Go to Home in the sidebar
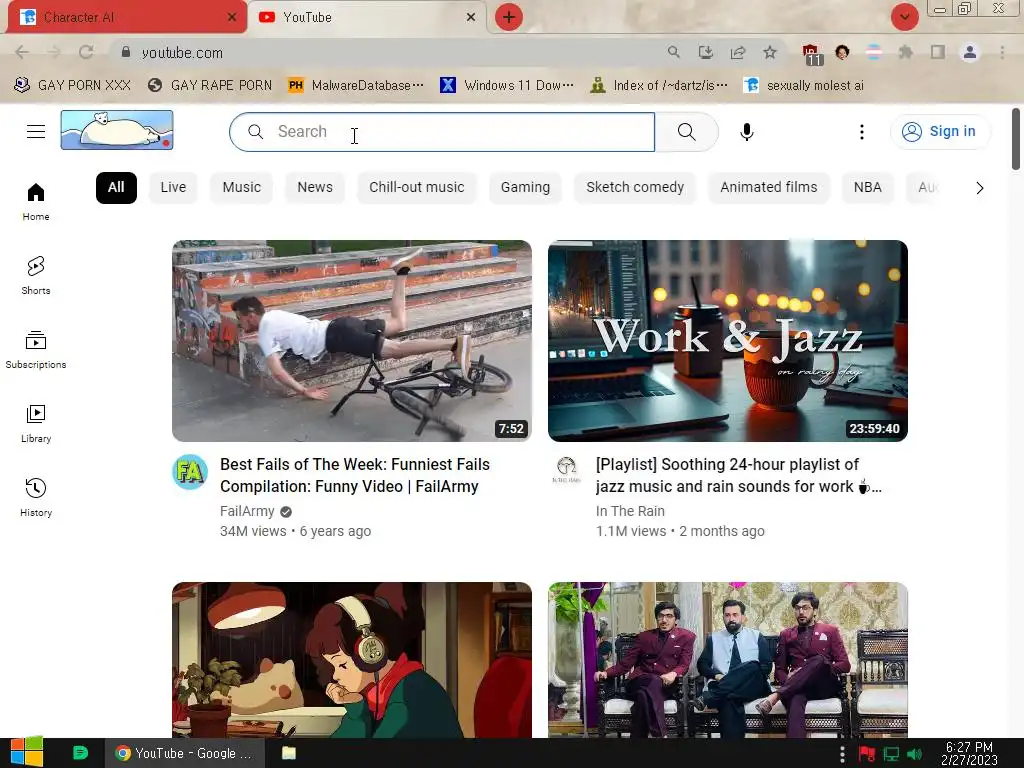Image resolution: width=1024 pixels, height=768 pixels. [36, 202]
